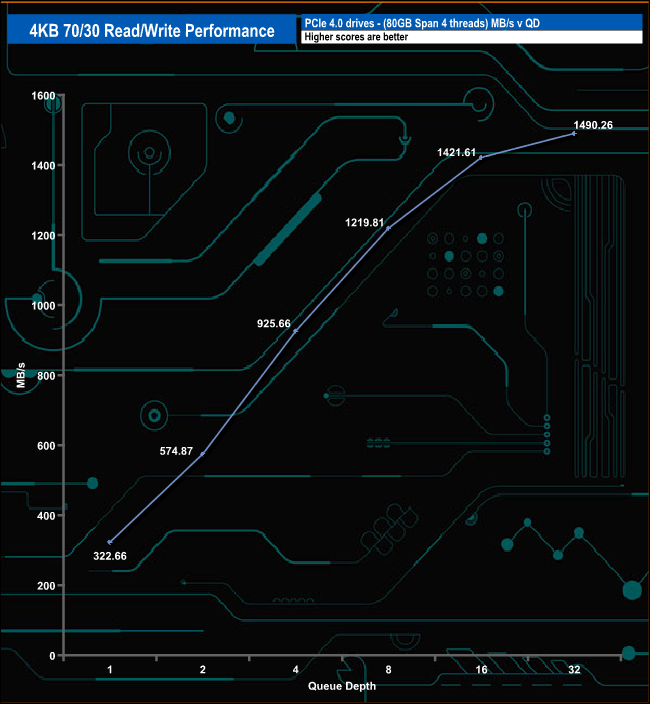Click the 0 y-axis label

tap(53, 656)
